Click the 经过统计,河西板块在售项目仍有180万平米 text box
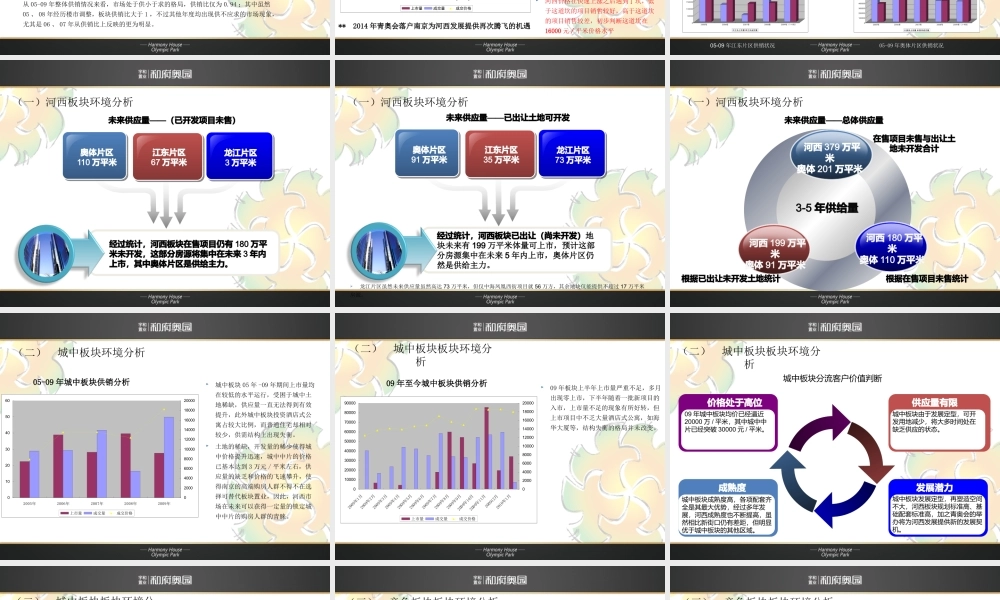Image resolution: width=1000 pixels, height=600 pixels. point(188,254)
